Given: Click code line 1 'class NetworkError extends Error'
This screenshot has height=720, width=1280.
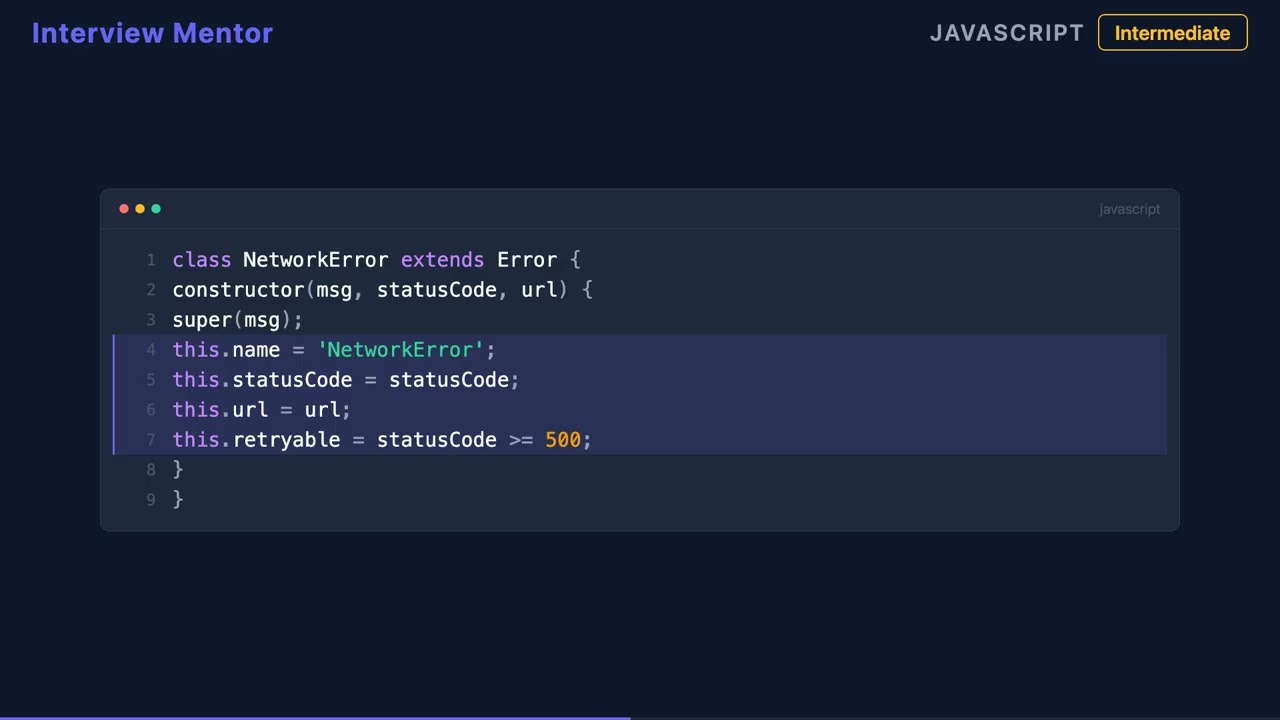Looking at the screenshot, I should 376,260.
